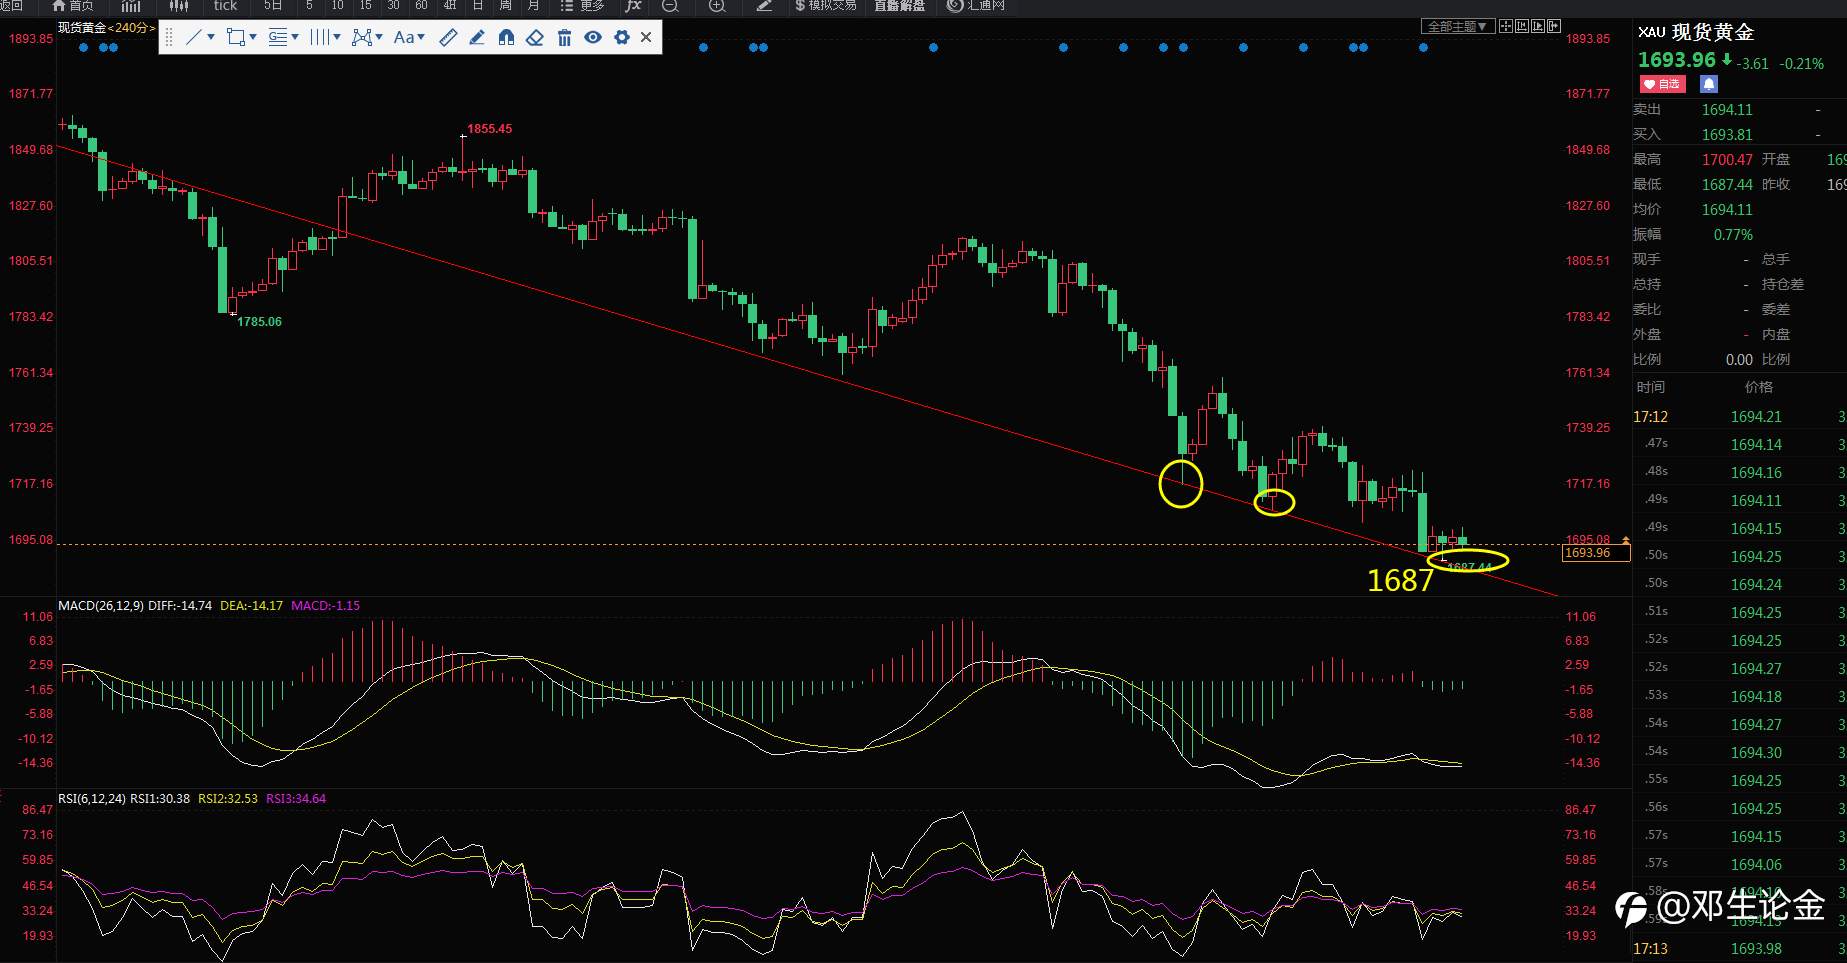
Task: Click the chart playback replay icon
Action: pos(1538,26)
